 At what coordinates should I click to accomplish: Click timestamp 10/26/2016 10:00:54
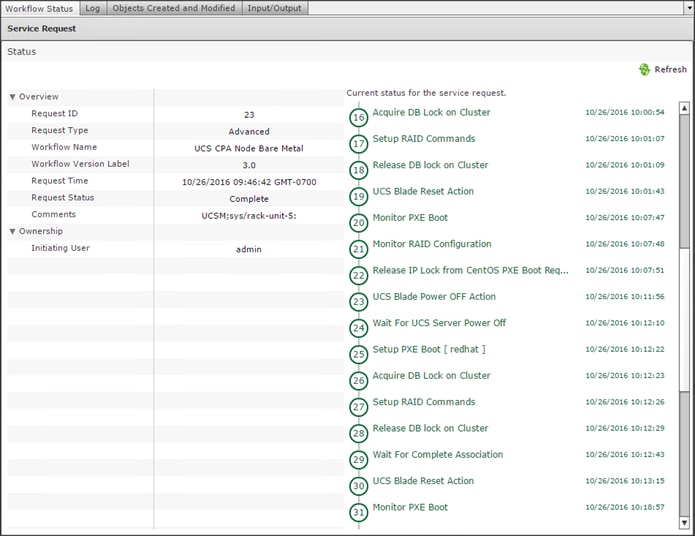(x=625, y=113)
